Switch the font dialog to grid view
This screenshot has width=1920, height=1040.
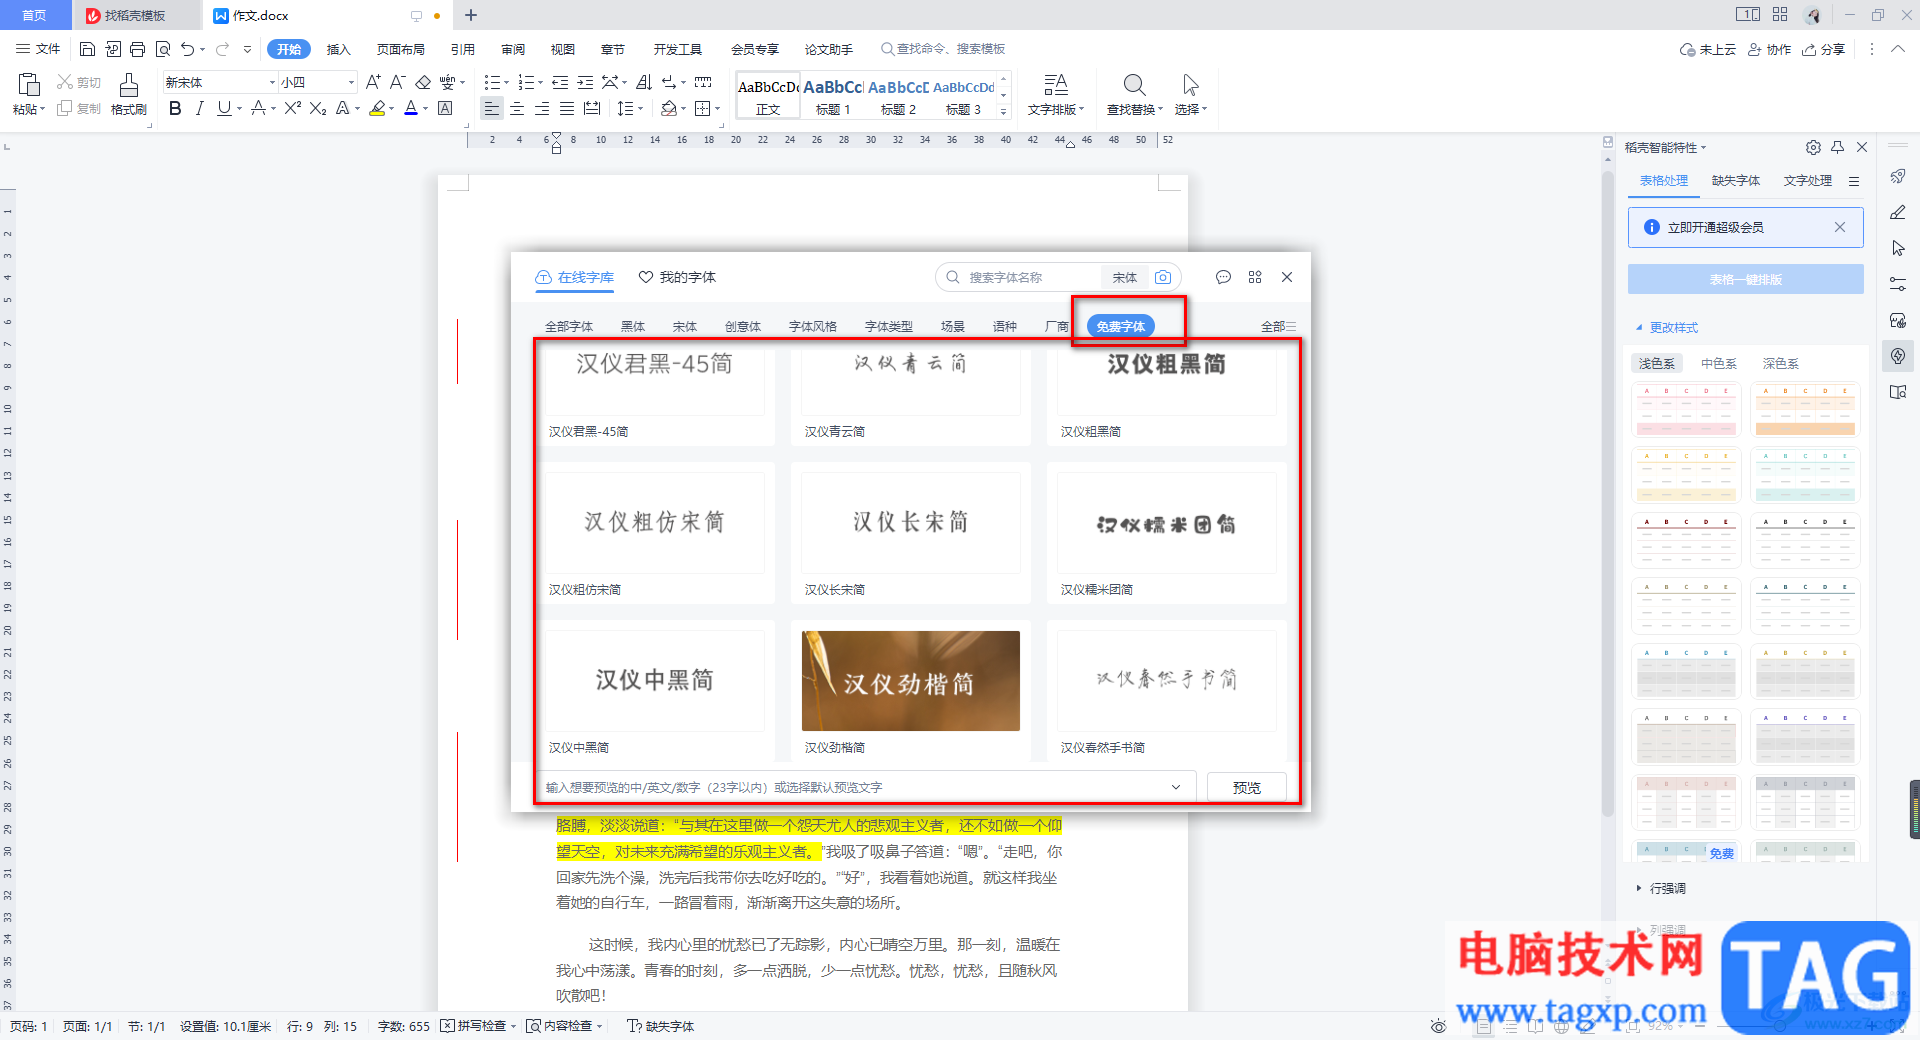(x=1255, y=277)
